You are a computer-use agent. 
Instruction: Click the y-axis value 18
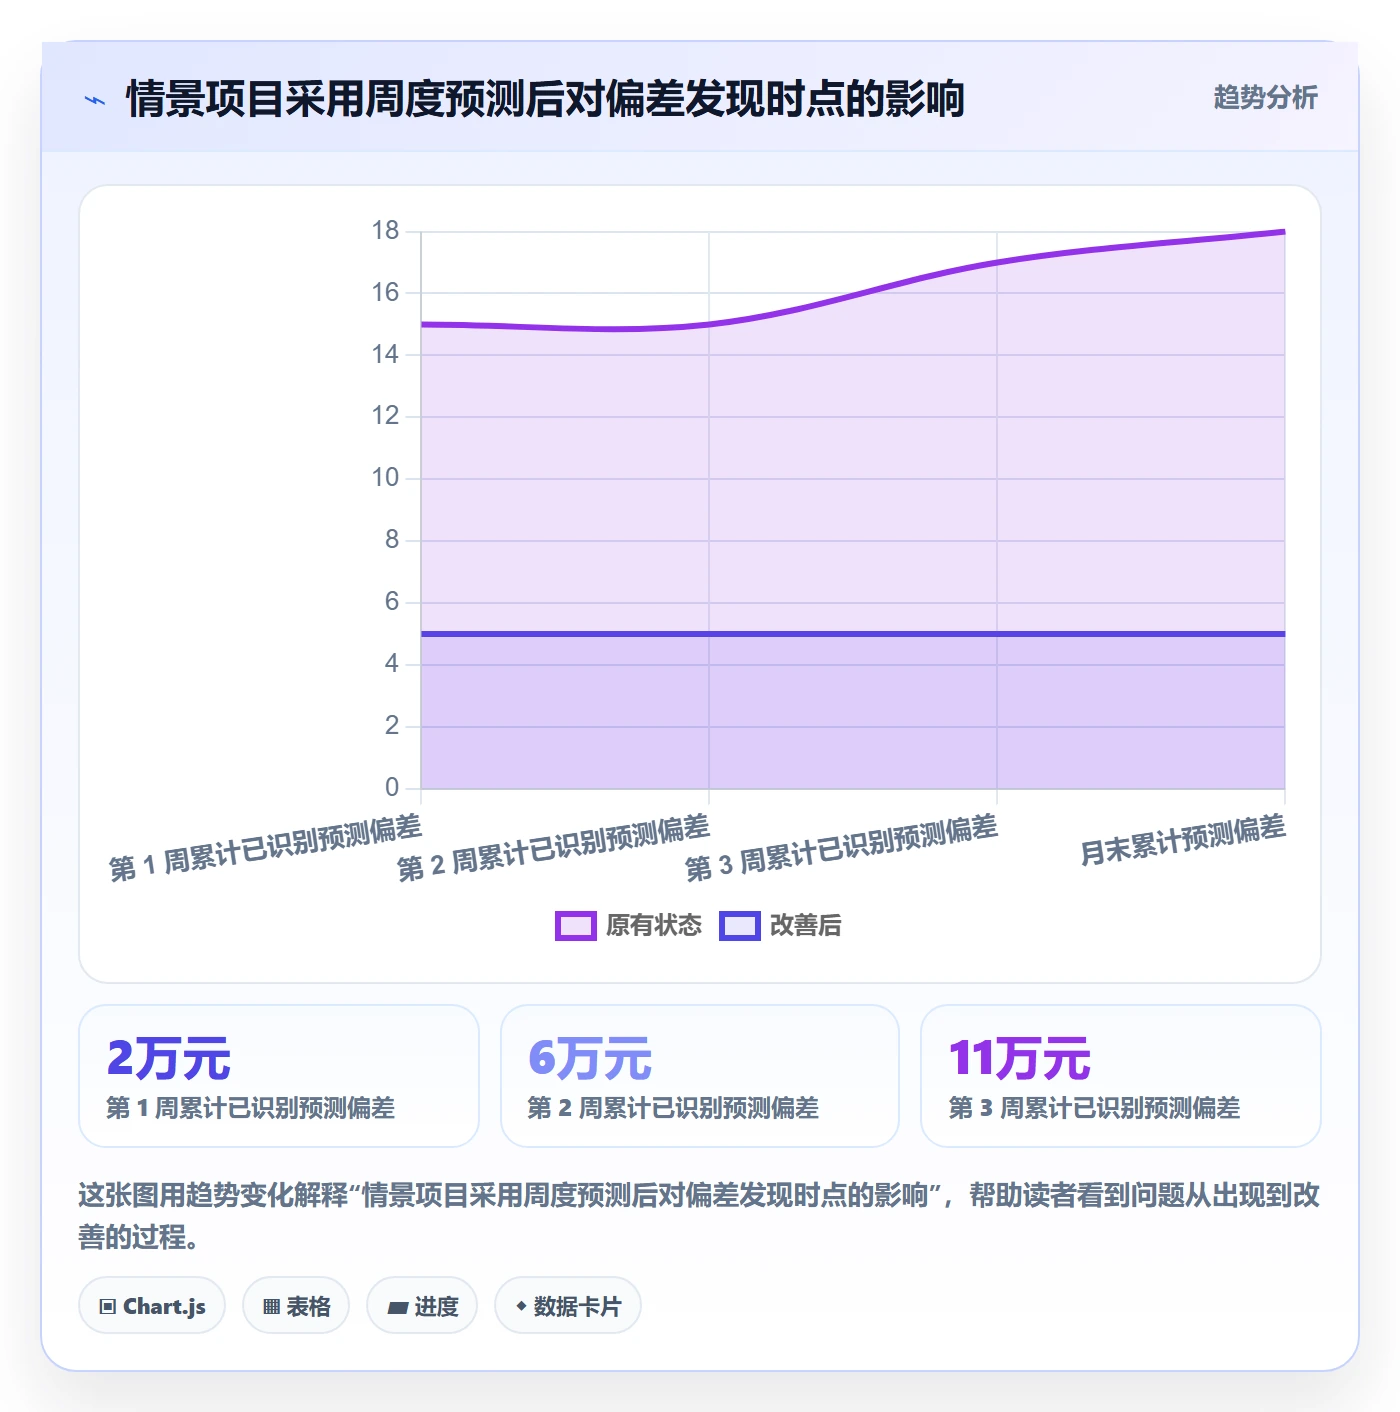[x=385, y=231]
